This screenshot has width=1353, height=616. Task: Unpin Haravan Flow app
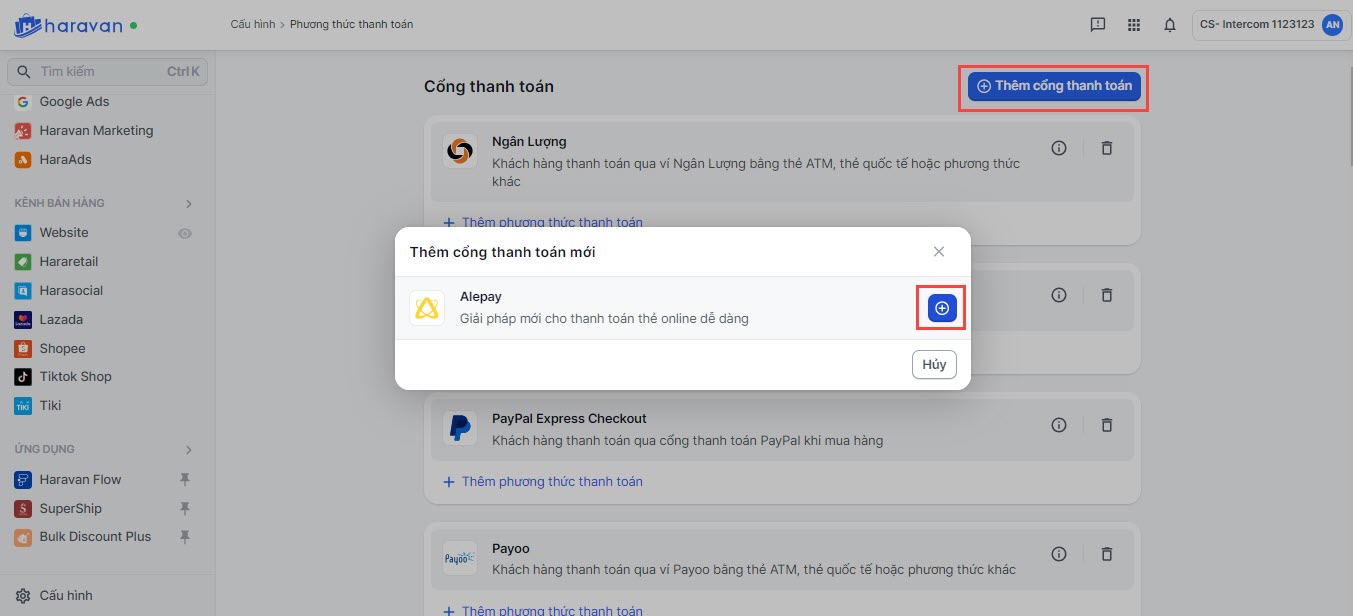pyautogui.click(x=185, y=480)
